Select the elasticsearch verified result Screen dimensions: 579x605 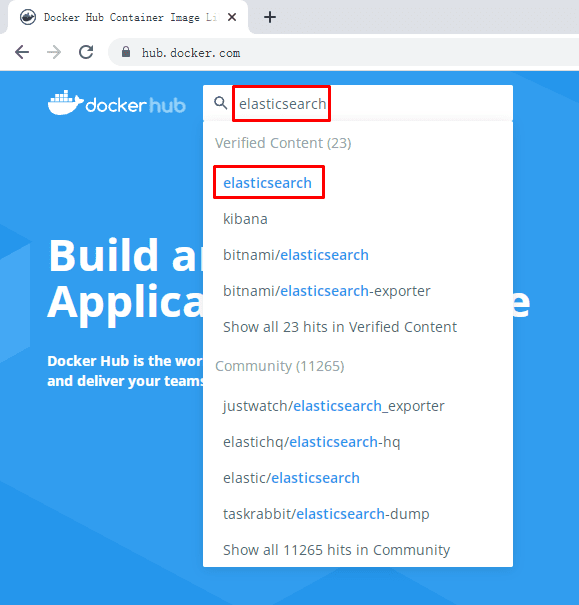pos(267,183)
